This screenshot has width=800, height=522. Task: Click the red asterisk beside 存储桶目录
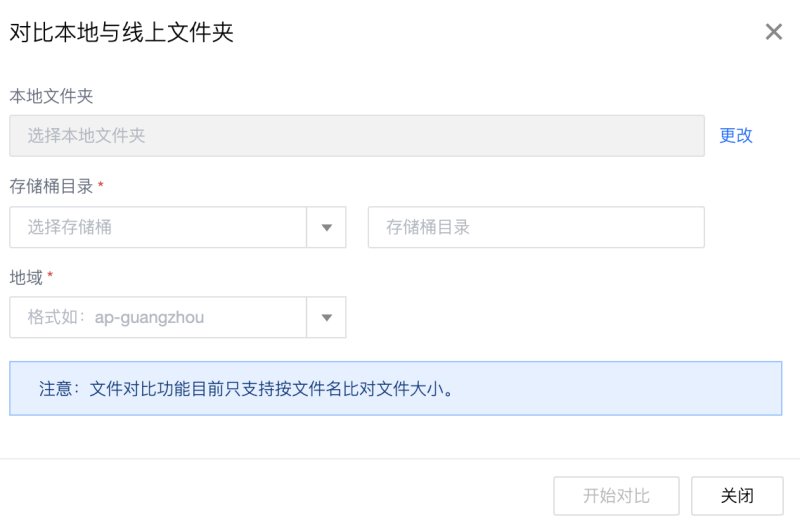click(101, 184)
